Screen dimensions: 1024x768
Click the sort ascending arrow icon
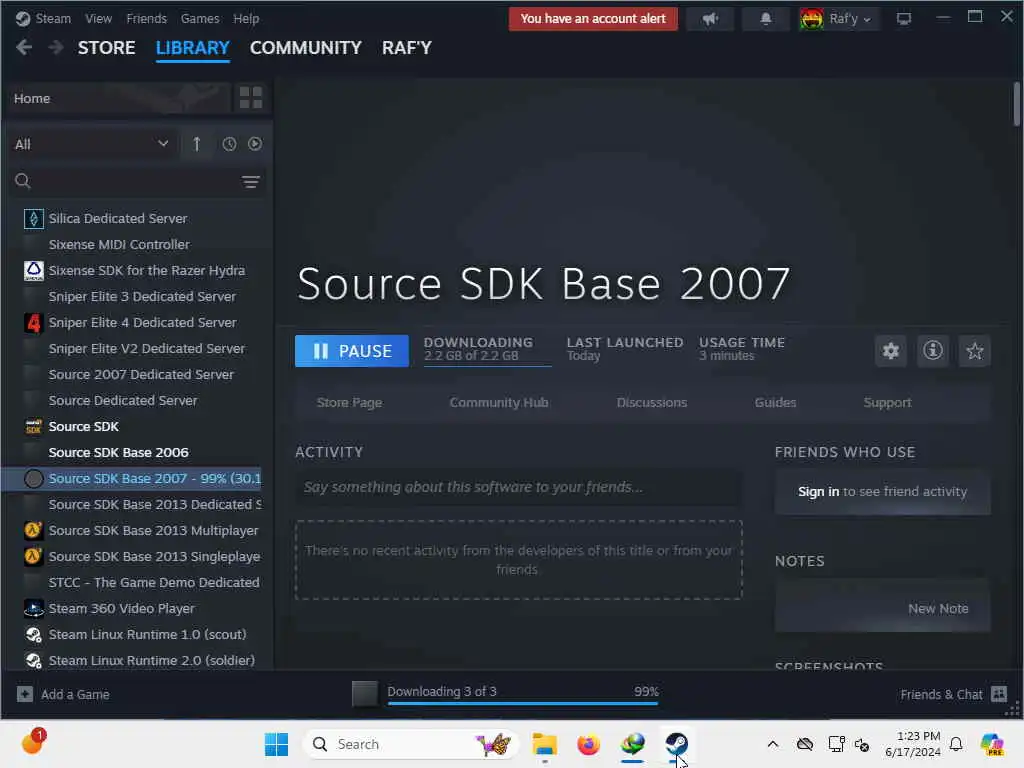click(197, 144)
